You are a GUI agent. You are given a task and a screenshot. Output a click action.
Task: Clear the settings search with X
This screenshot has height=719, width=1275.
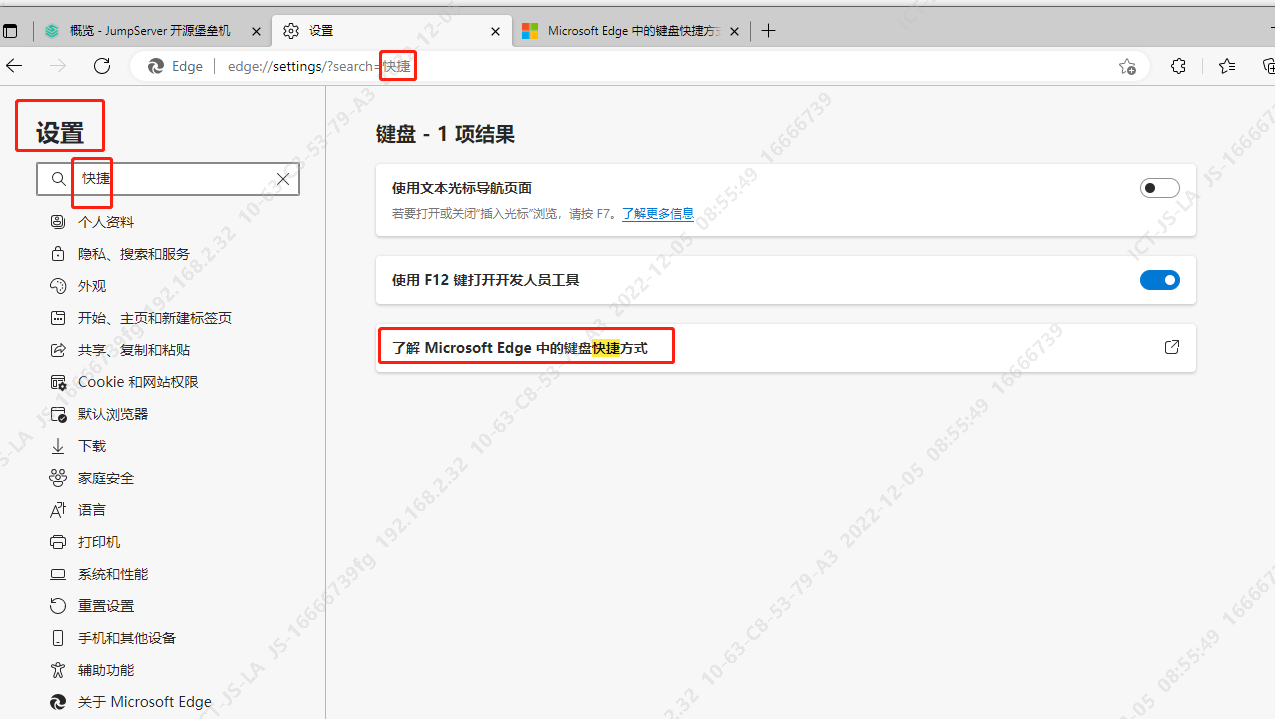click(283, 179)
